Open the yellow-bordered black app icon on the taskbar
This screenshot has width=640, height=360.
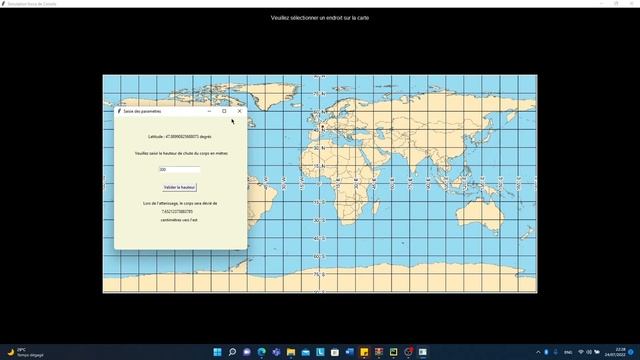(393, 352)
